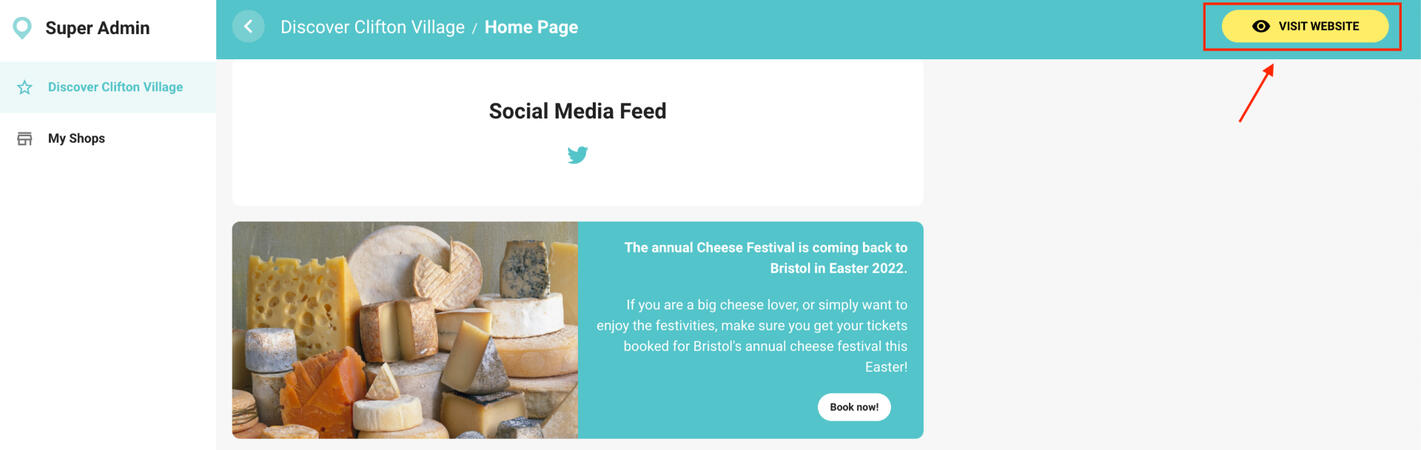This screenshot has width=1421, height=450.
Task: Click the cheese festival photo
Action: coord(405,330)
